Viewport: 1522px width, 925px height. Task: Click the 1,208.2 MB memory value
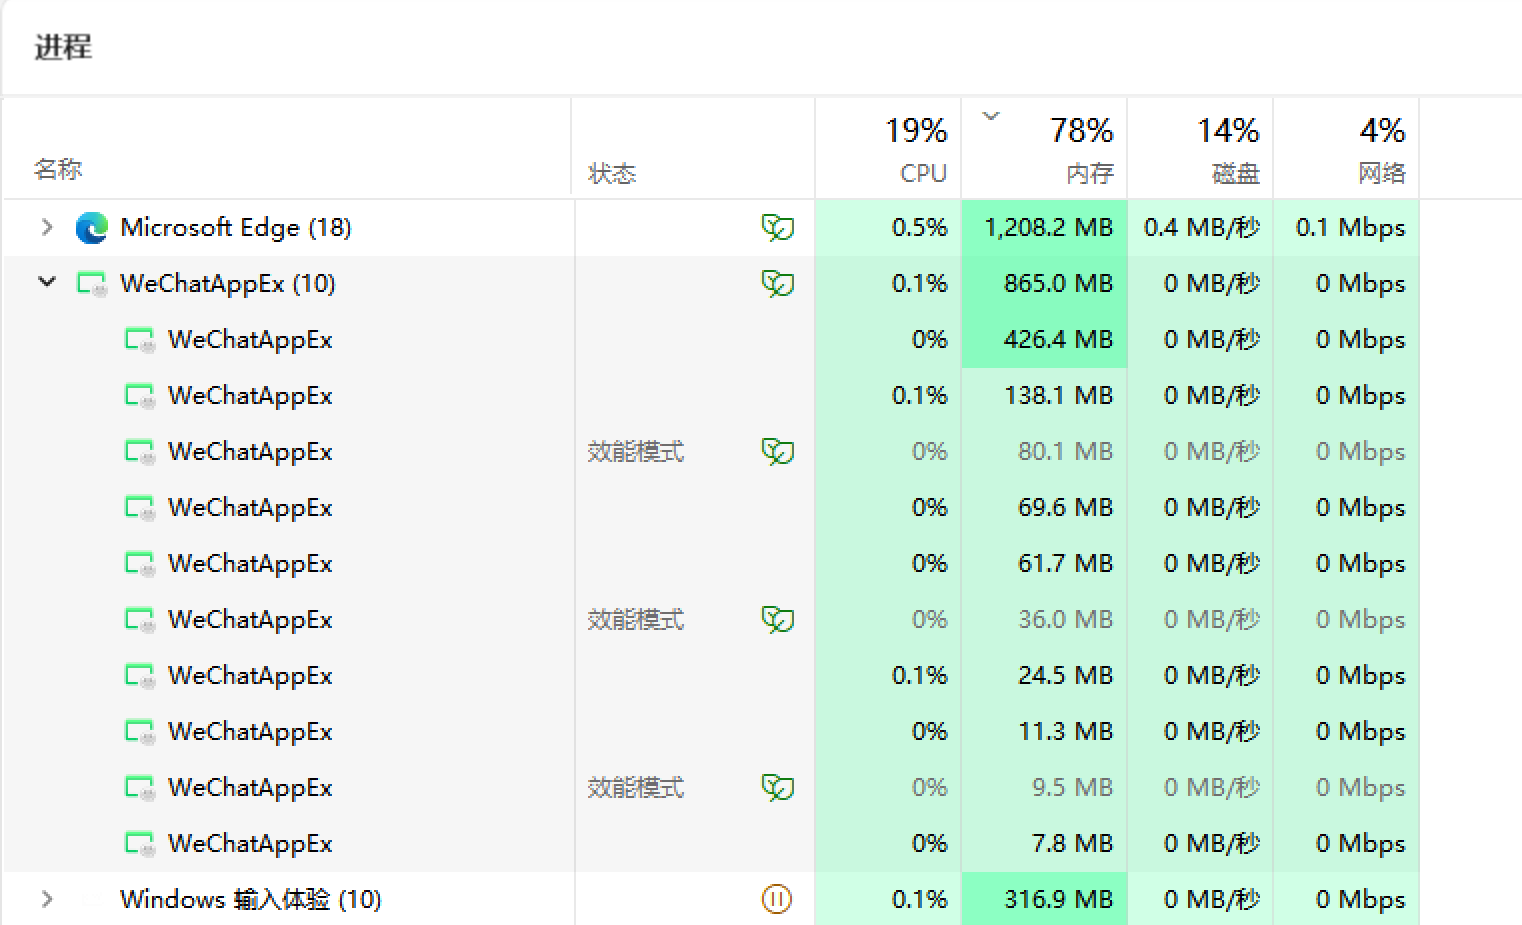1048,228
